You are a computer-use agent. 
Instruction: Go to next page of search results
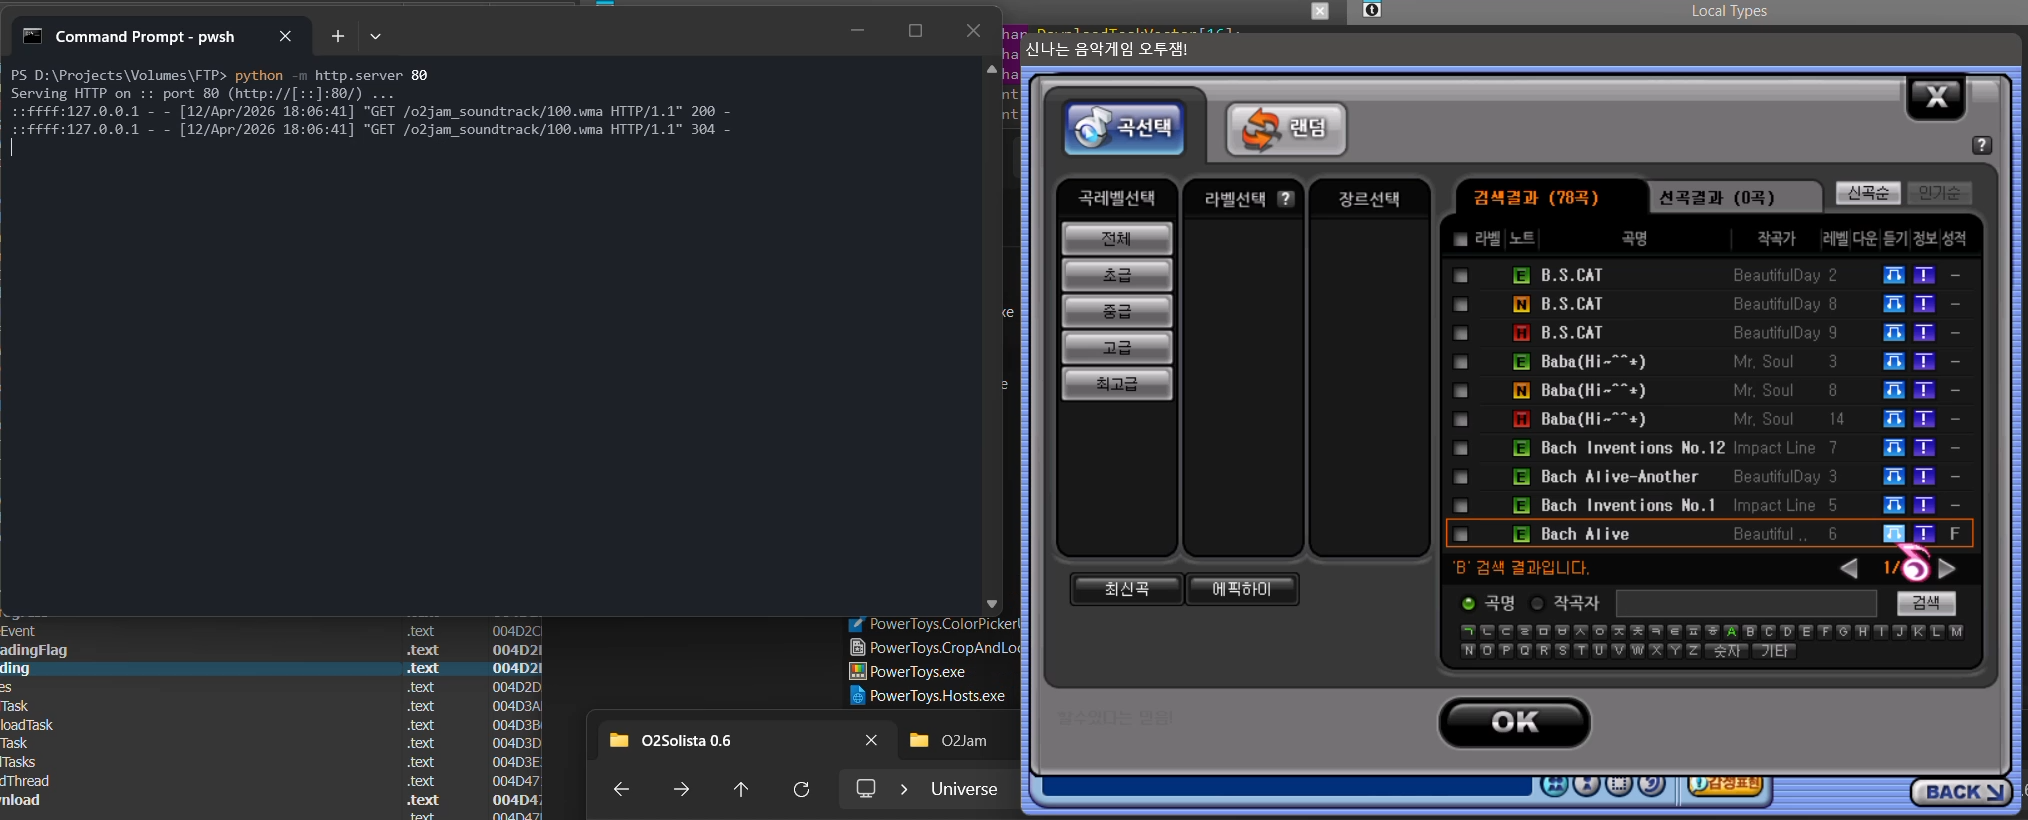point(1947,569)
